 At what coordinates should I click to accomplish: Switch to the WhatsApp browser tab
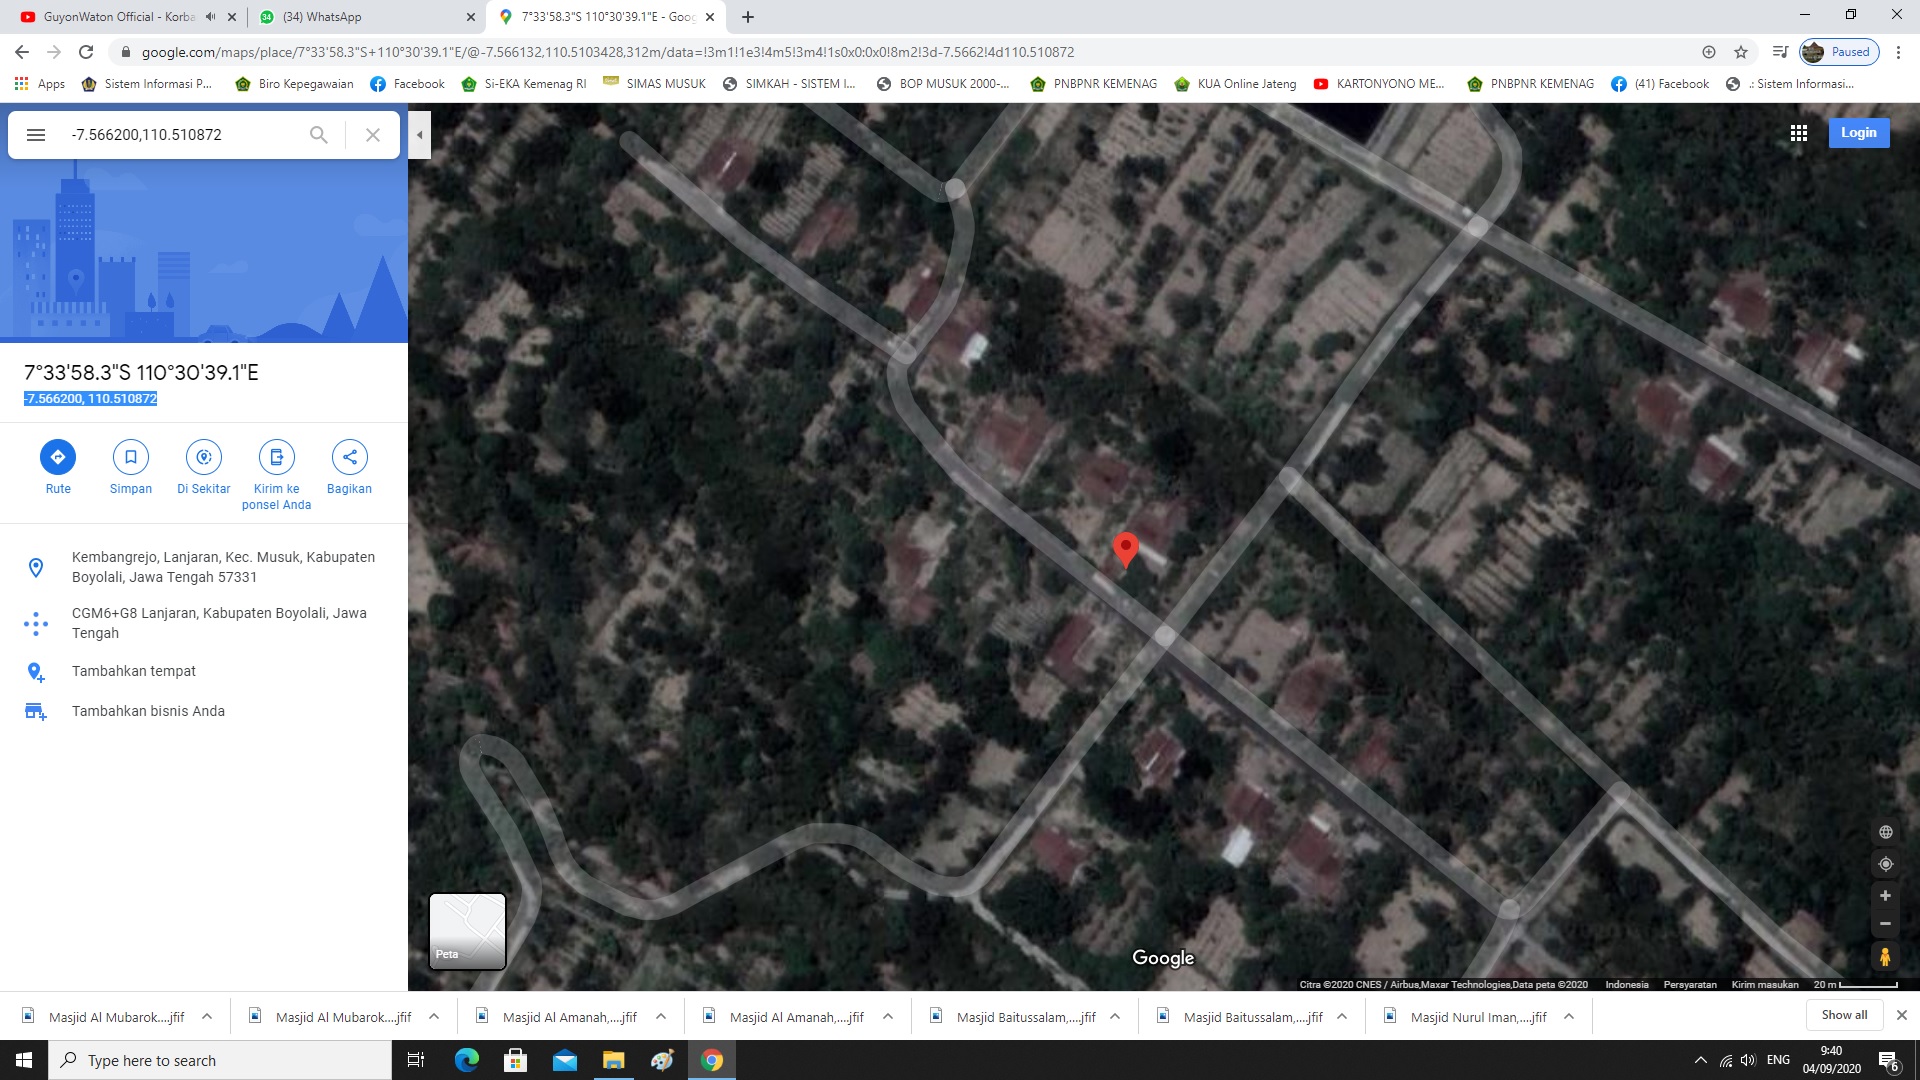366,17
